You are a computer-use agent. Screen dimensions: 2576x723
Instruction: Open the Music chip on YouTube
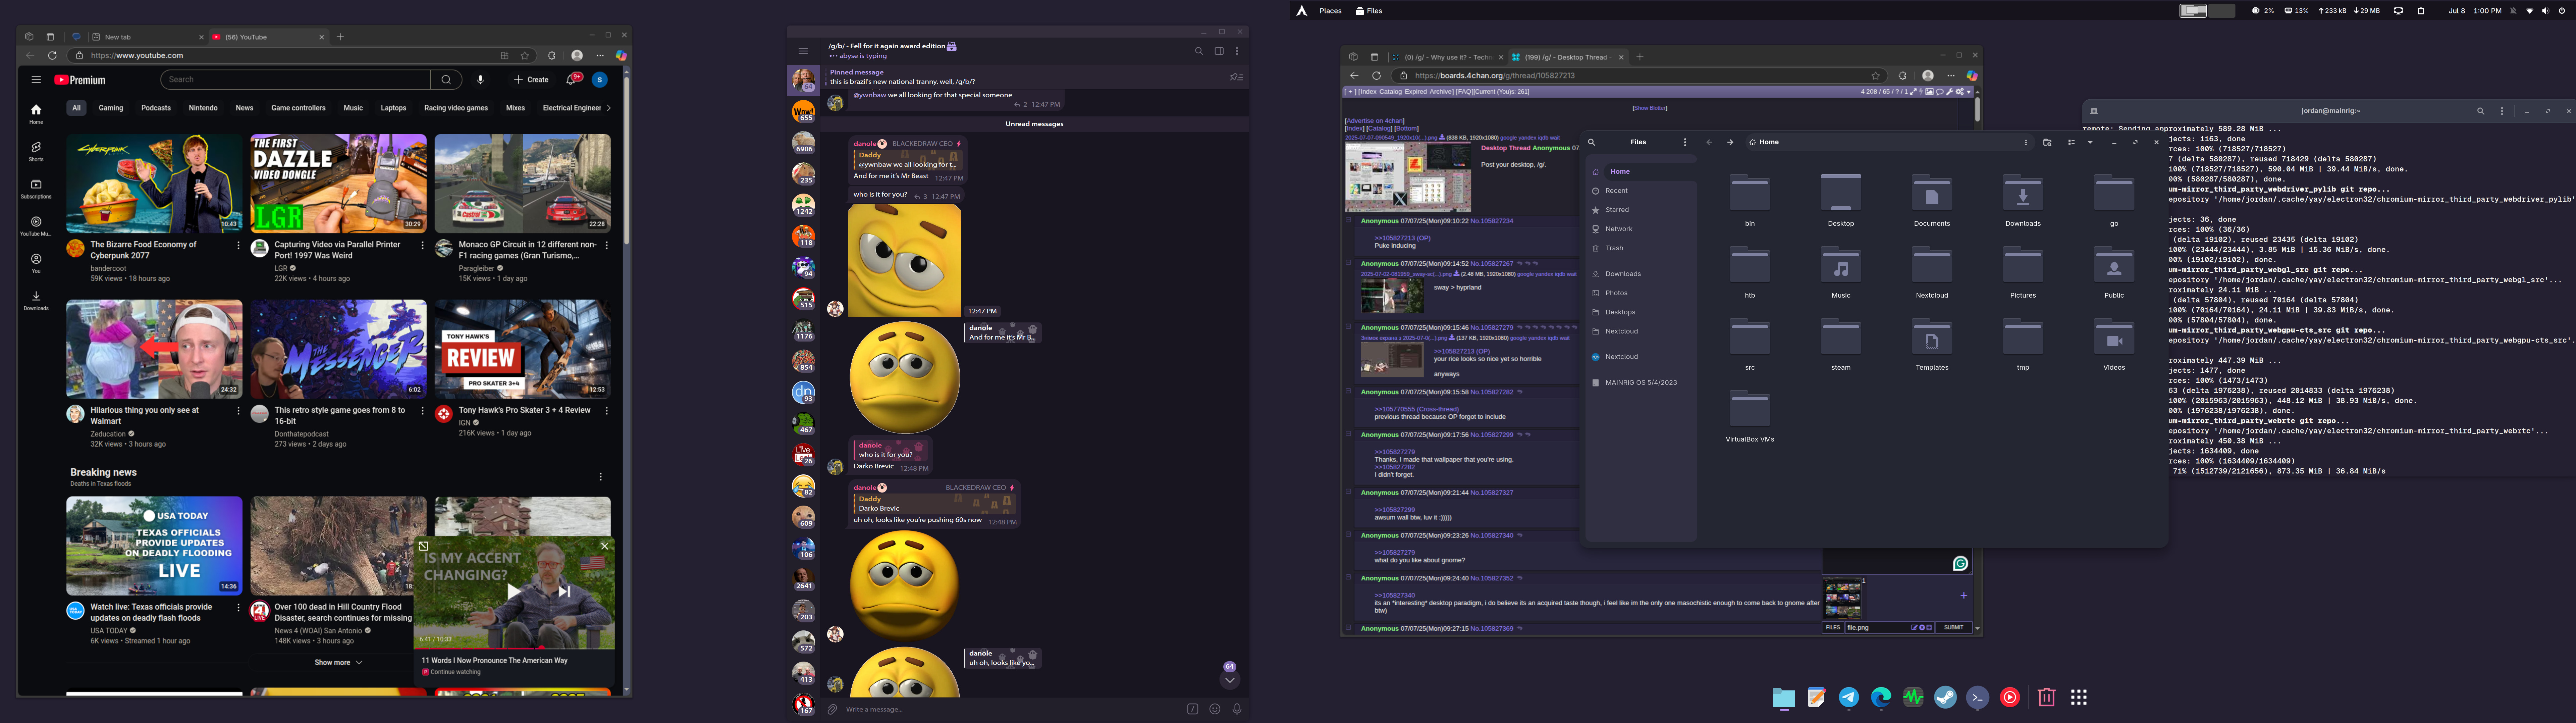point(353,108)
